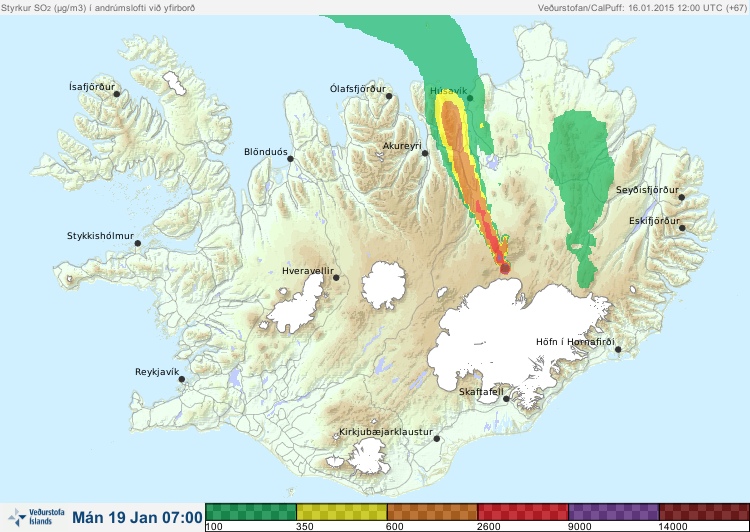Click the Reykjavík city marker dot

click(x=182, y=379)
